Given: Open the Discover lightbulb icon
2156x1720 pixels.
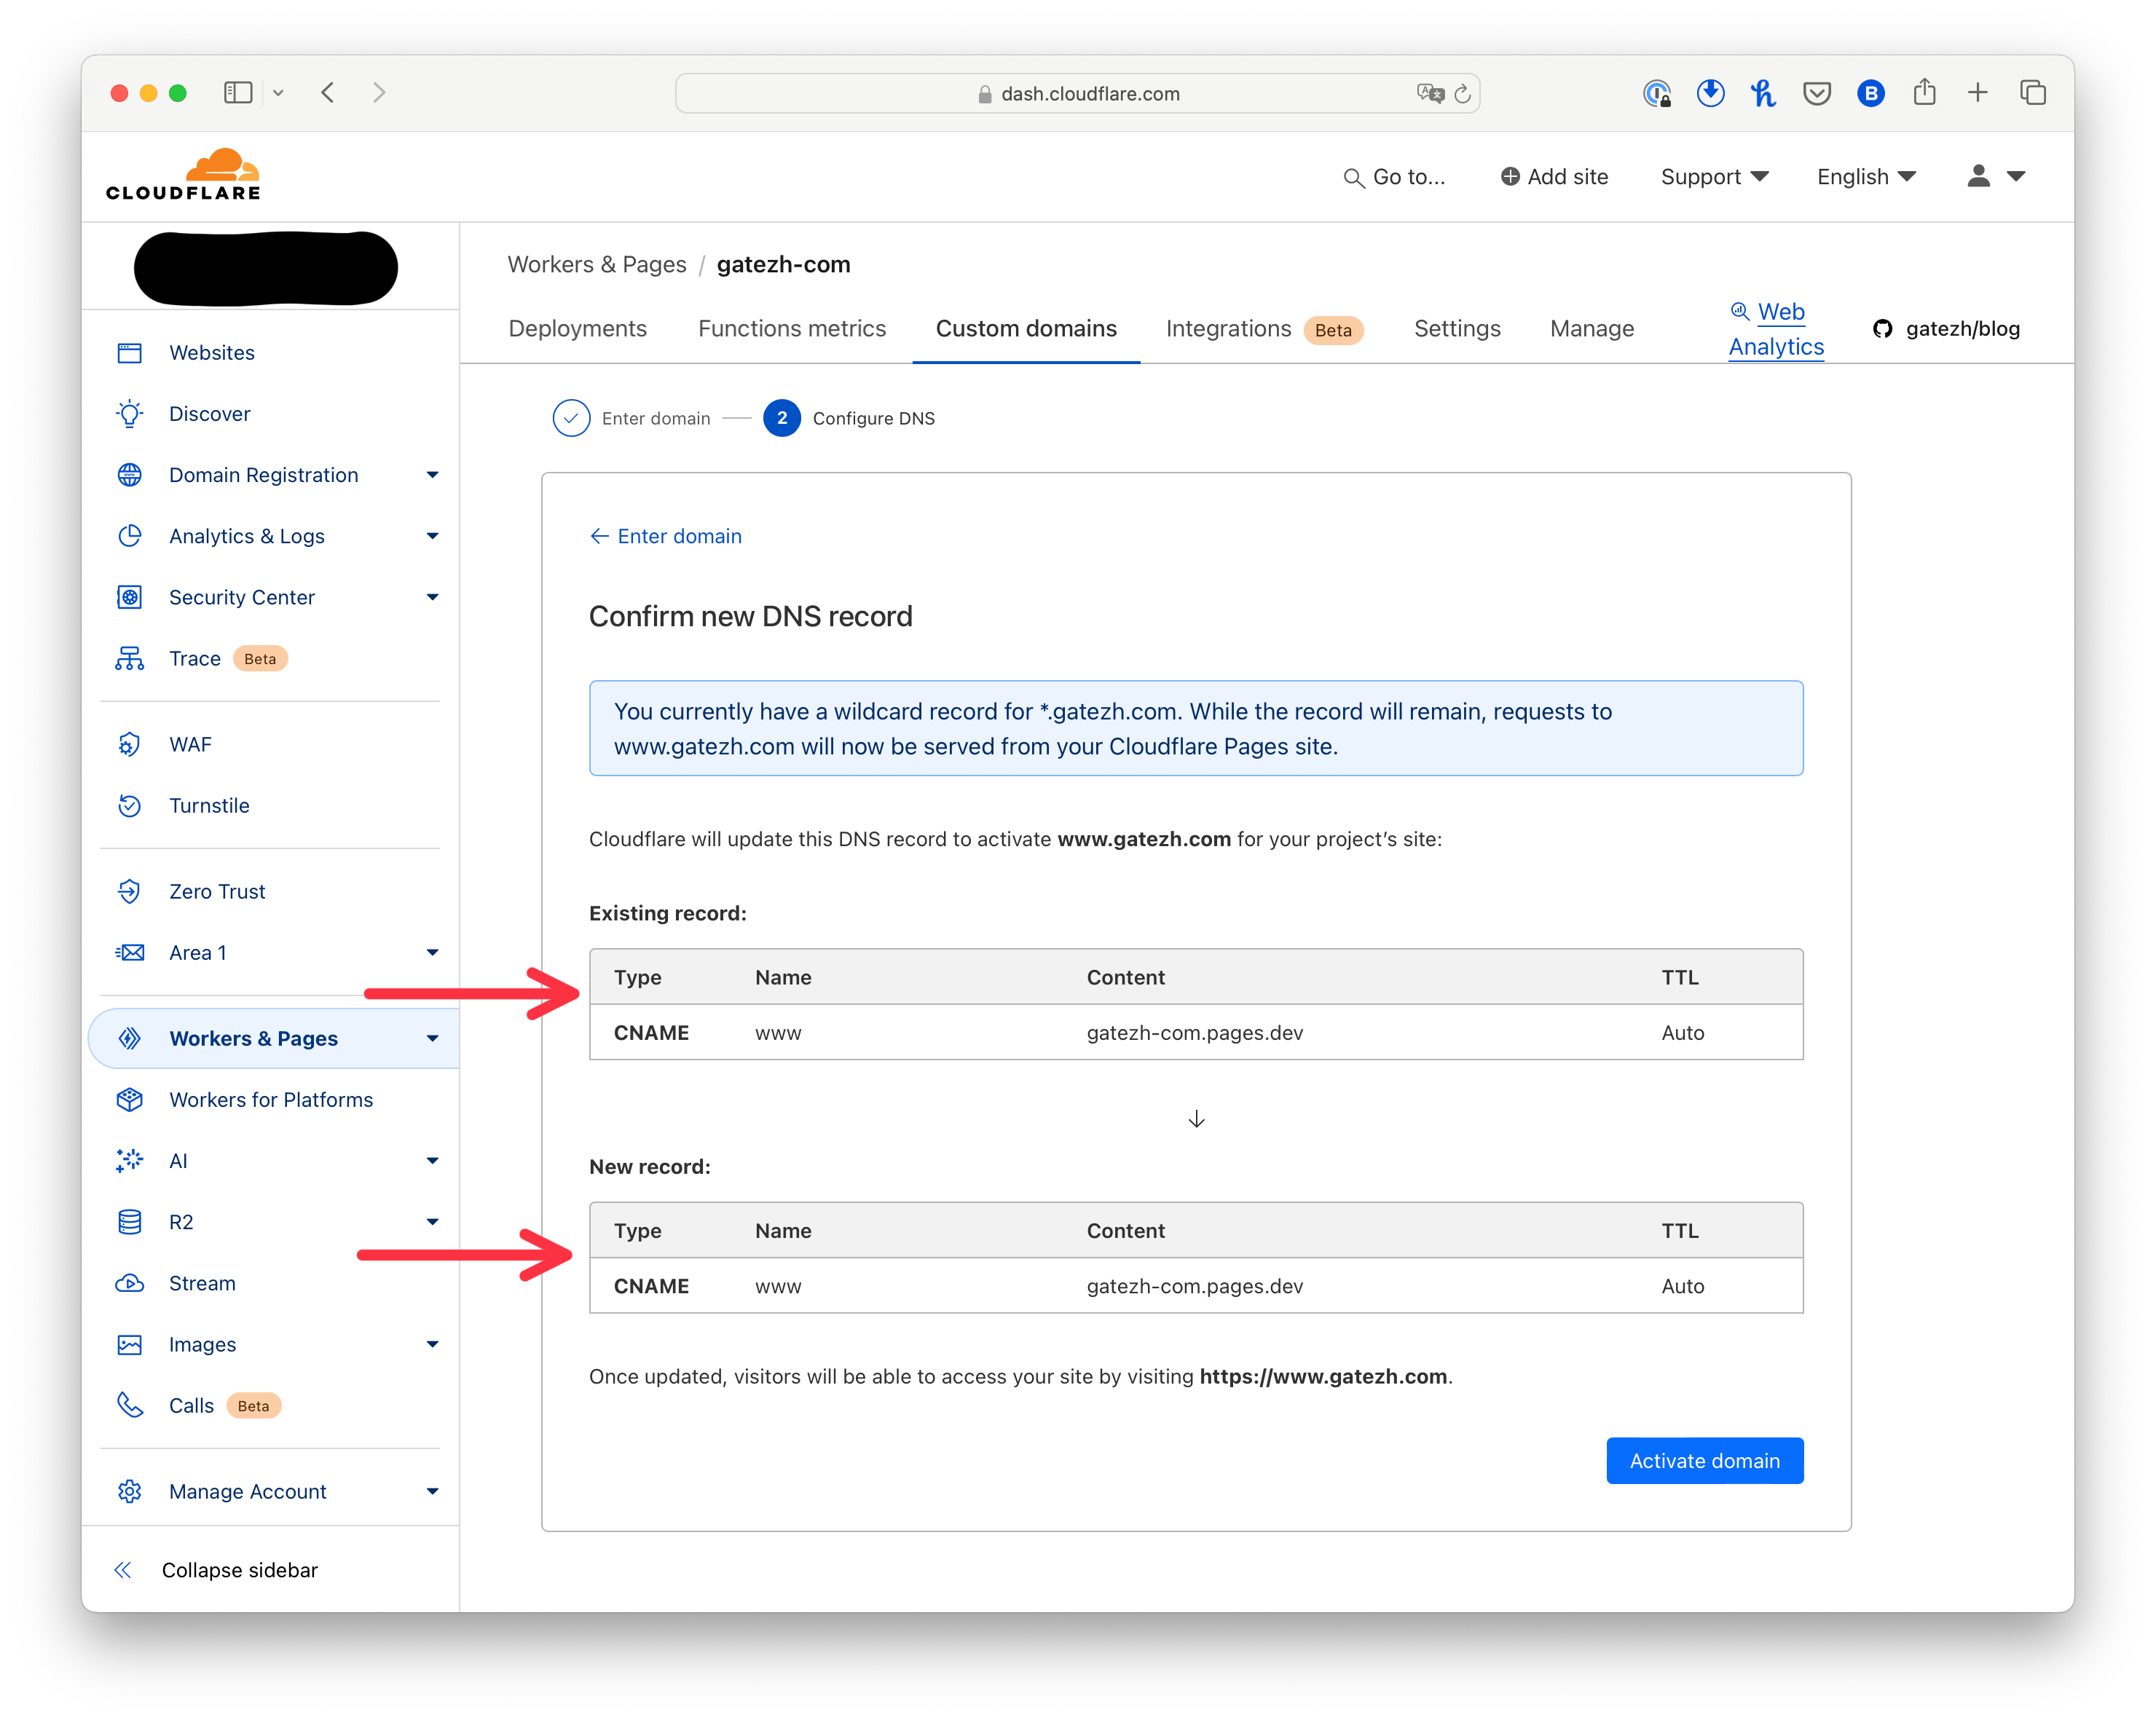Looking at the screenshot, I should click(130, 414).
